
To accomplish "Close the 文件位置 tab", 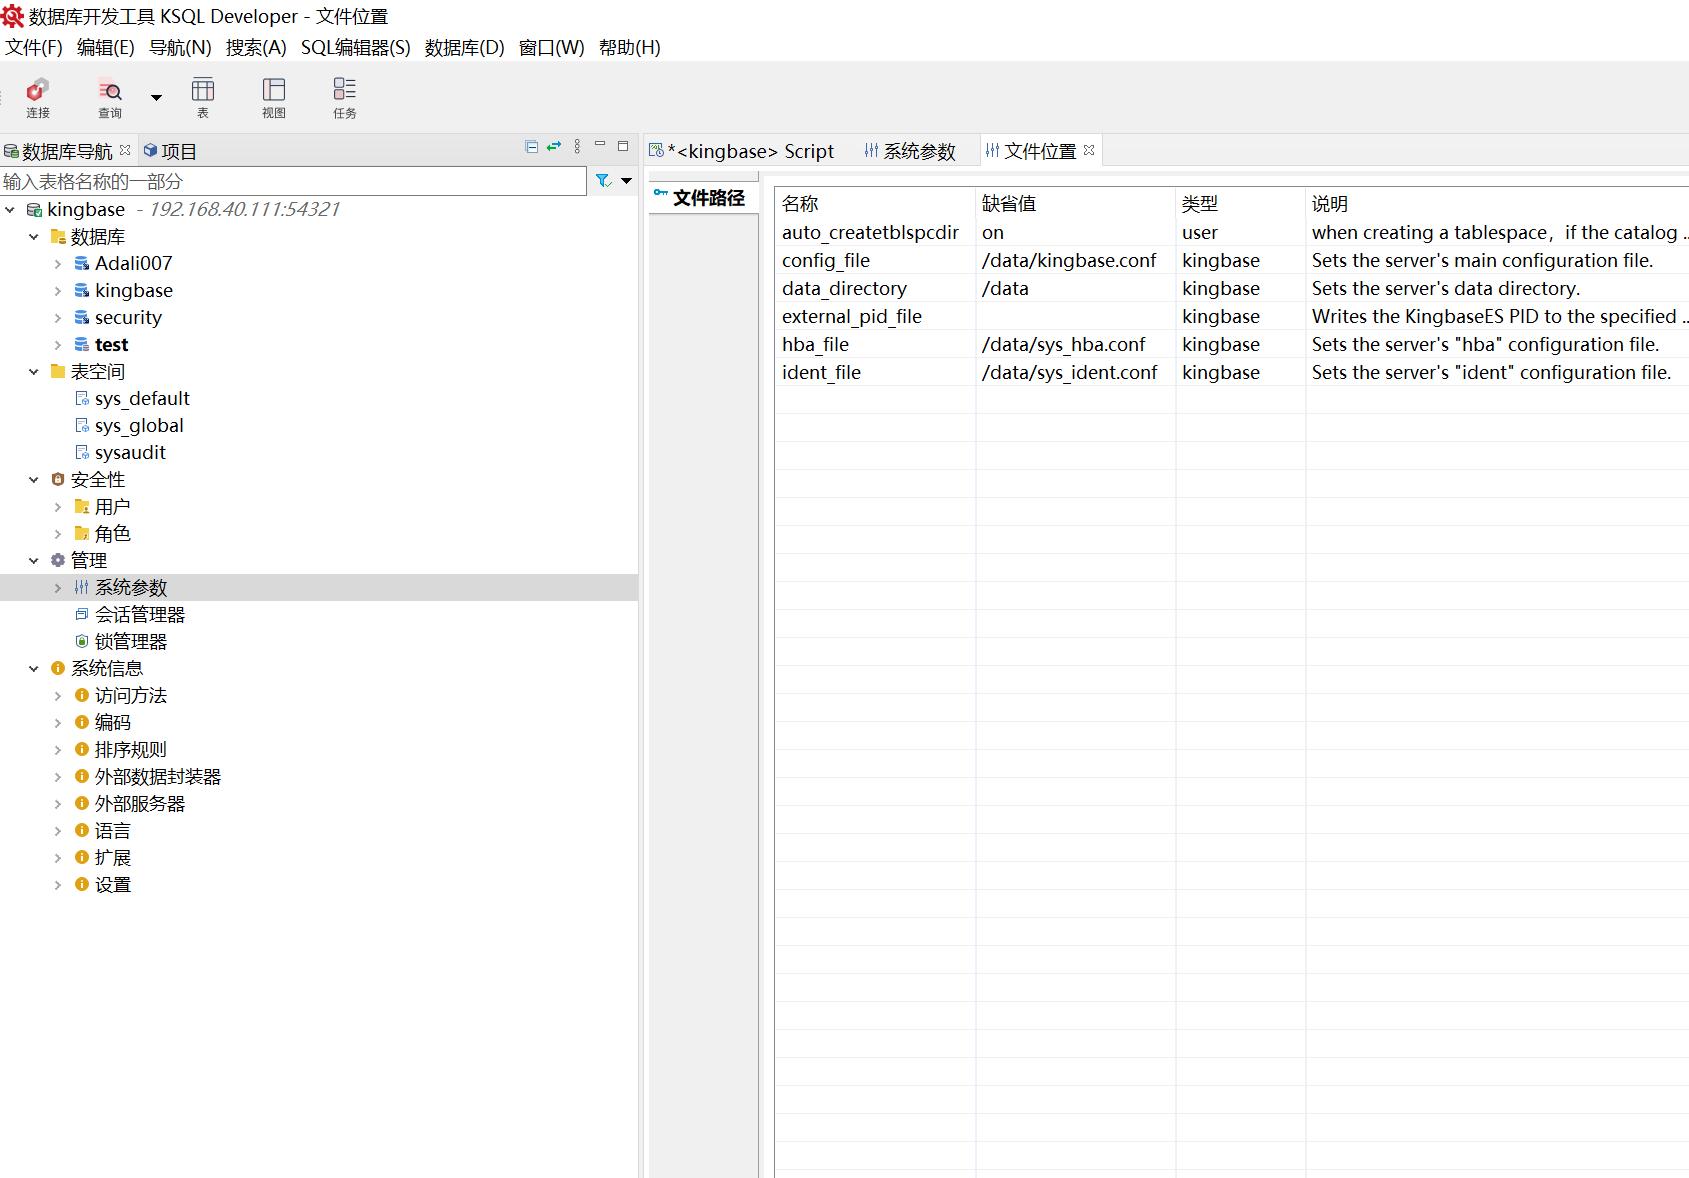I will pos(1089,150).
